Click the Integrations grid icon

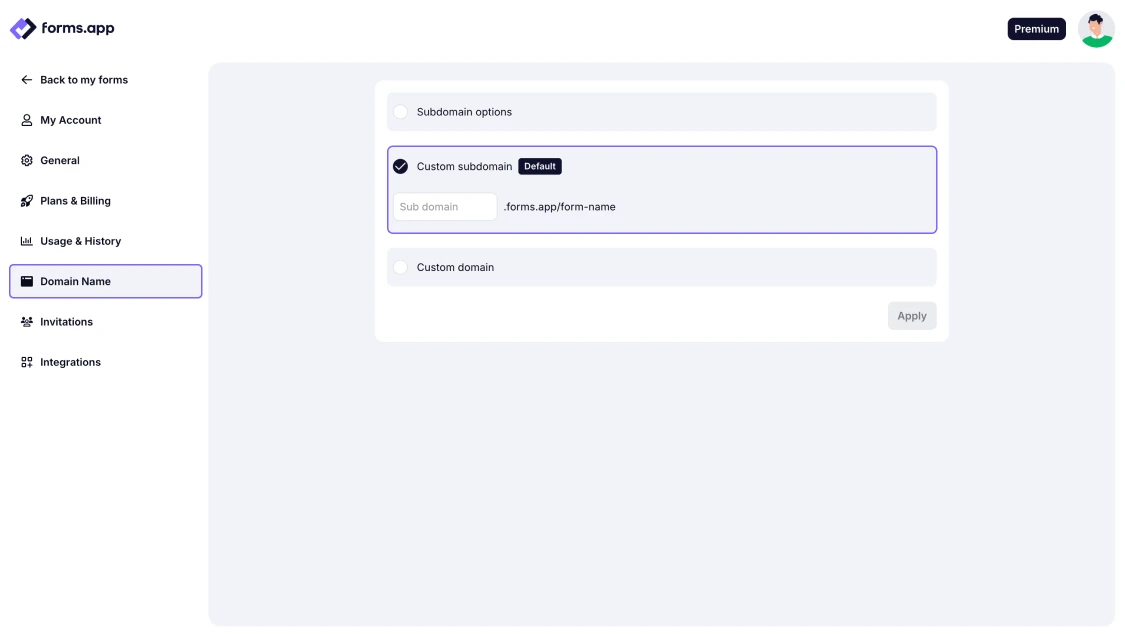[27, 362]
